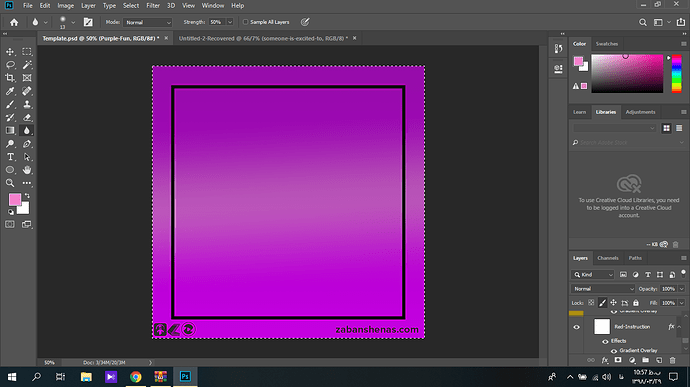Open the layer Fill slider dropdown

pos(682,303)
